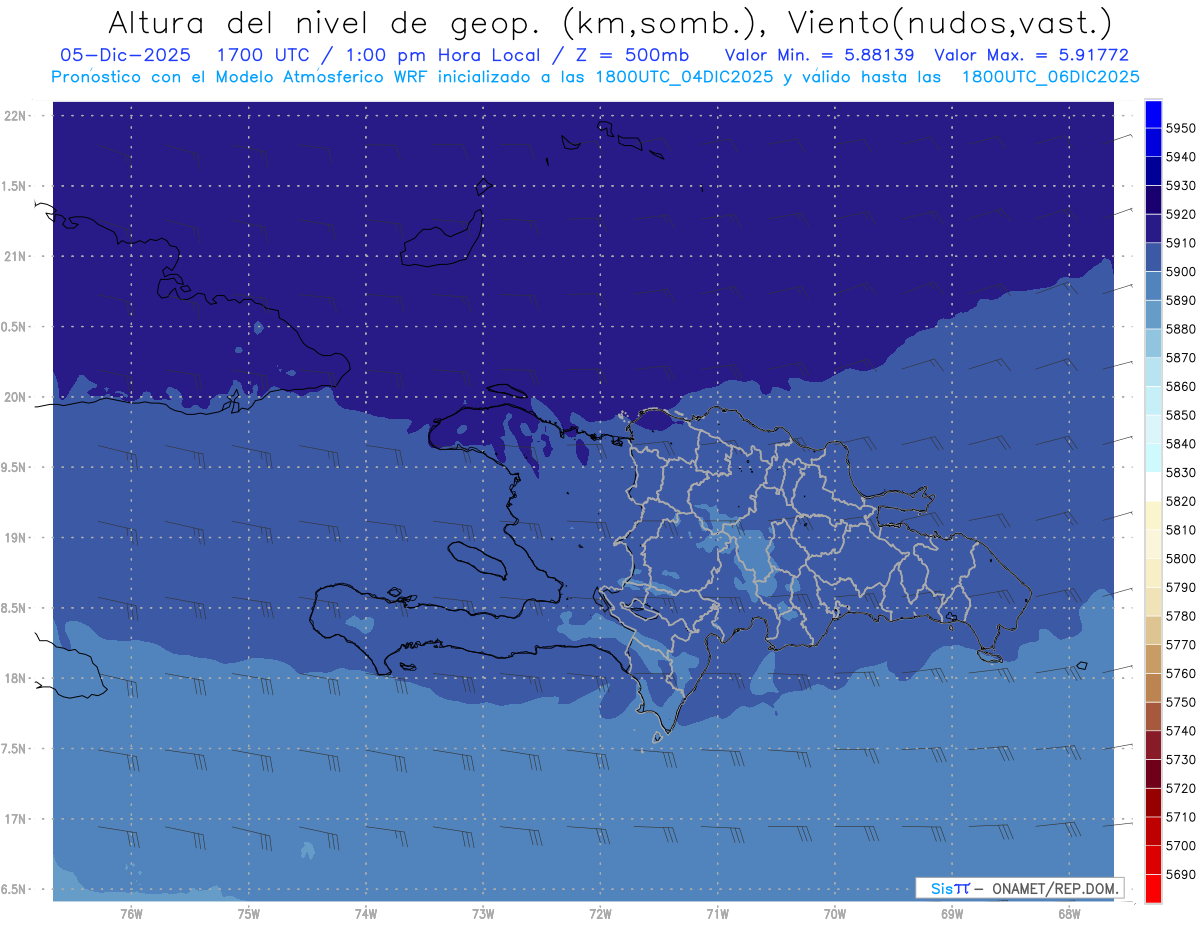Click the valid-until time '1800UTC_06DIC2025'
The width and height of the screenshot is (1200, 927).
tap(1050, 77)
